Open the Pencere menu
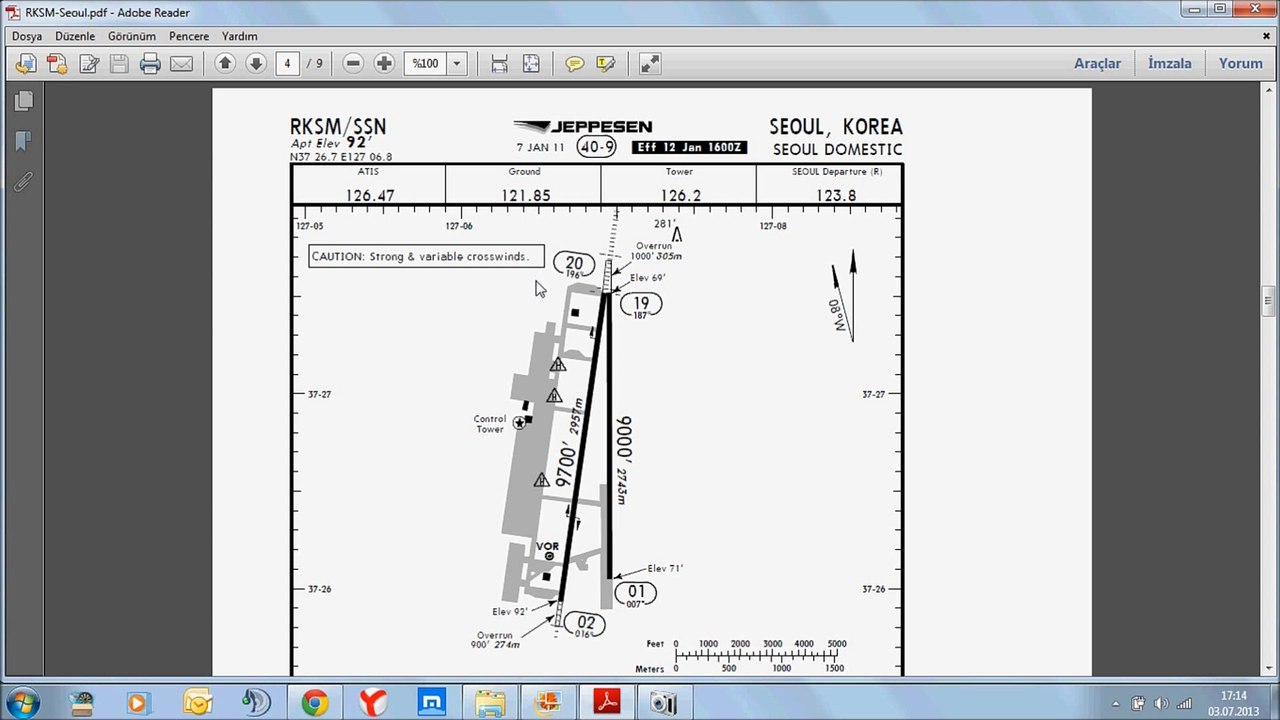Image resolution: width=1280 pixels, height=720 pixels. [189, 36]
